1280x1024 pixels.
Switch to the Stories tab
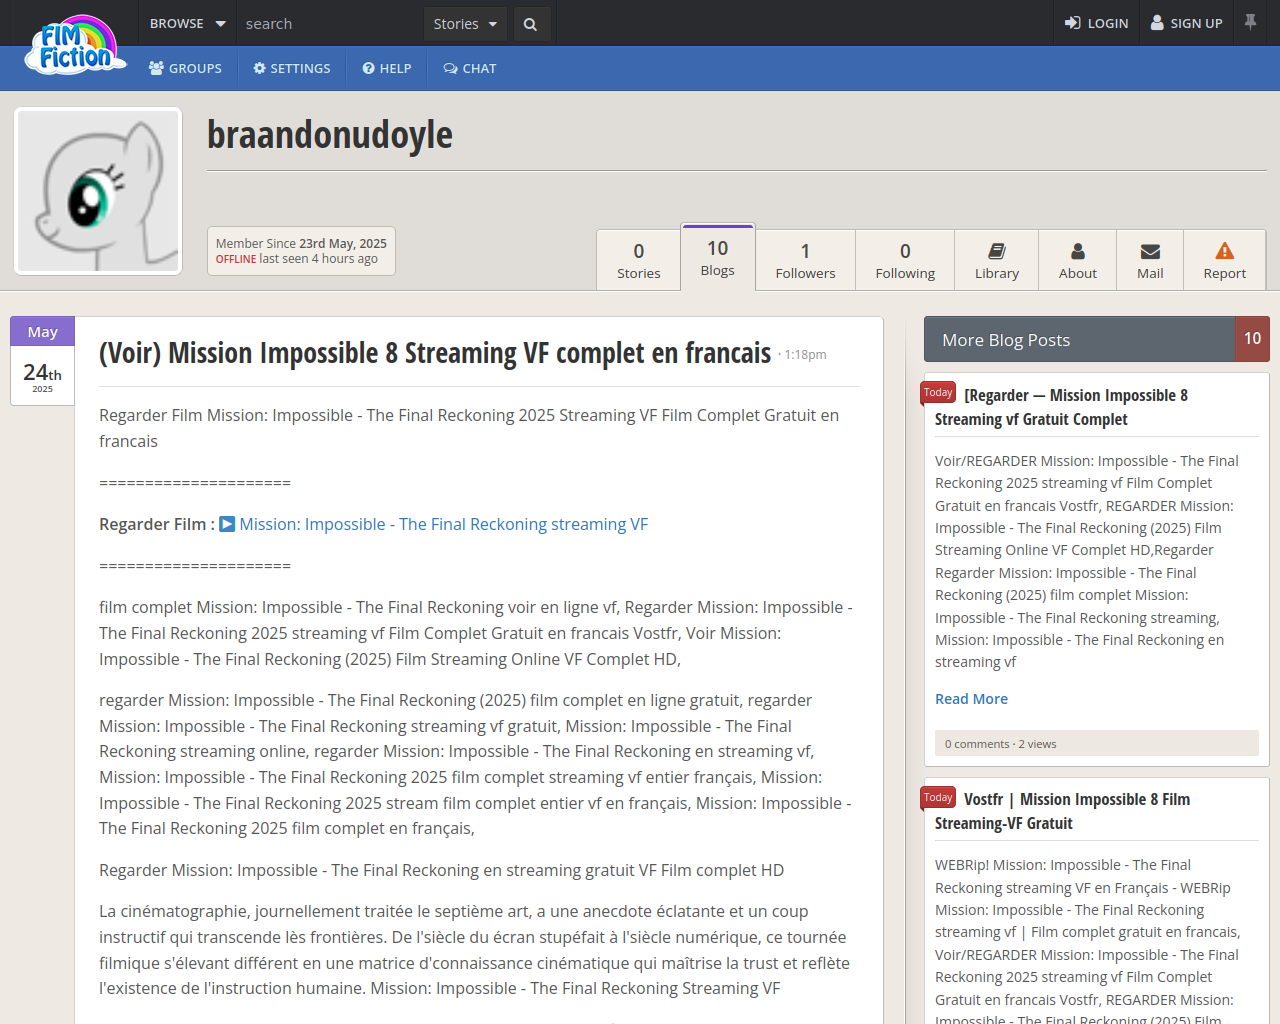[639, 260]
